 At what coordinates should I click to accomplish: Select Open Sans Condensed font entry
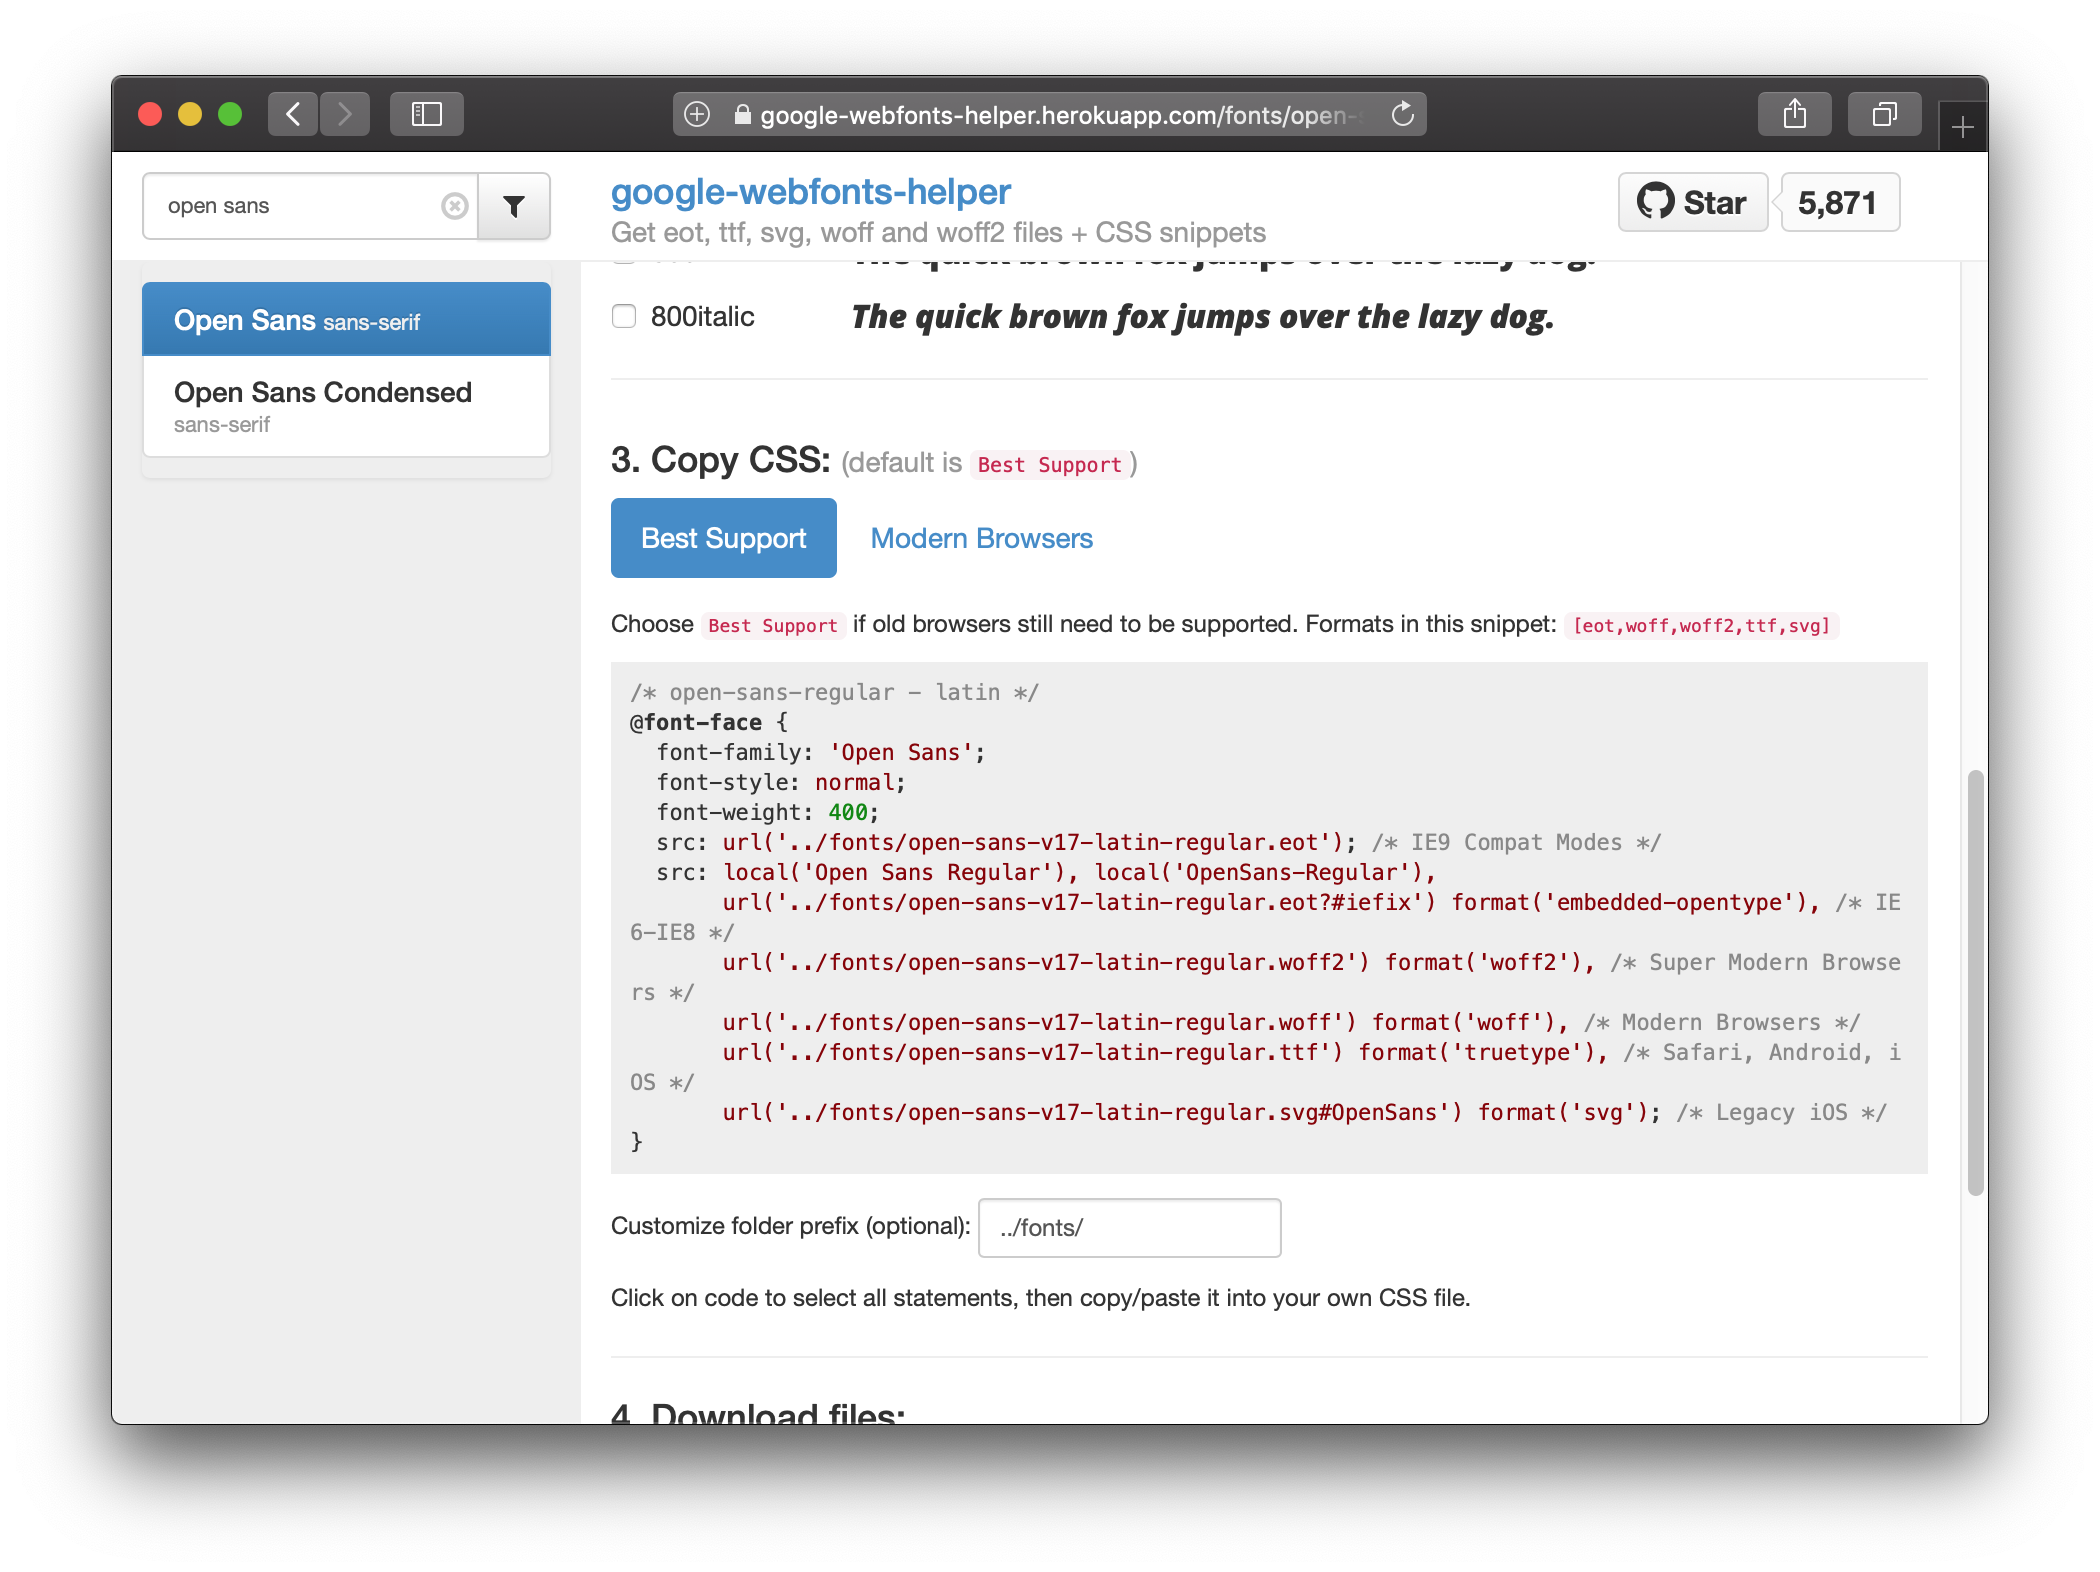point(346,406)
